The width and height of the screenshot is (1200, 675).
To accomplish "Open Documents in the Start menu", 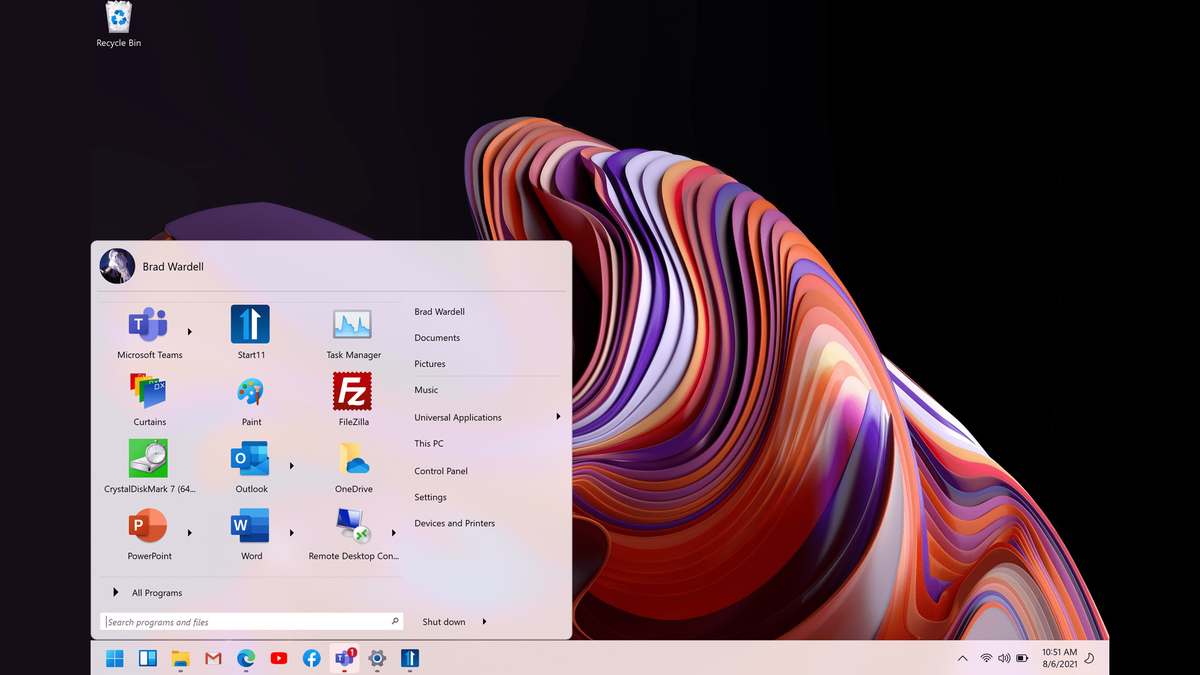I will [x=437, y=338].
